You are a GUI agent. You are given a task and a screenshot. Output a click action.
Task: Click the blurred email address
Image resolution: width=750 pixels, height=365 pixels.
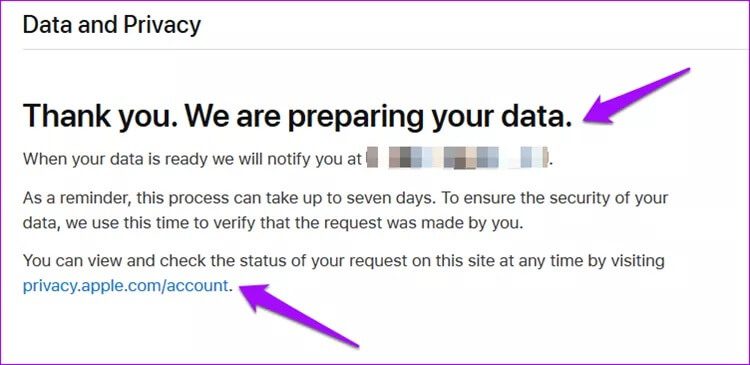click(458, 158)
